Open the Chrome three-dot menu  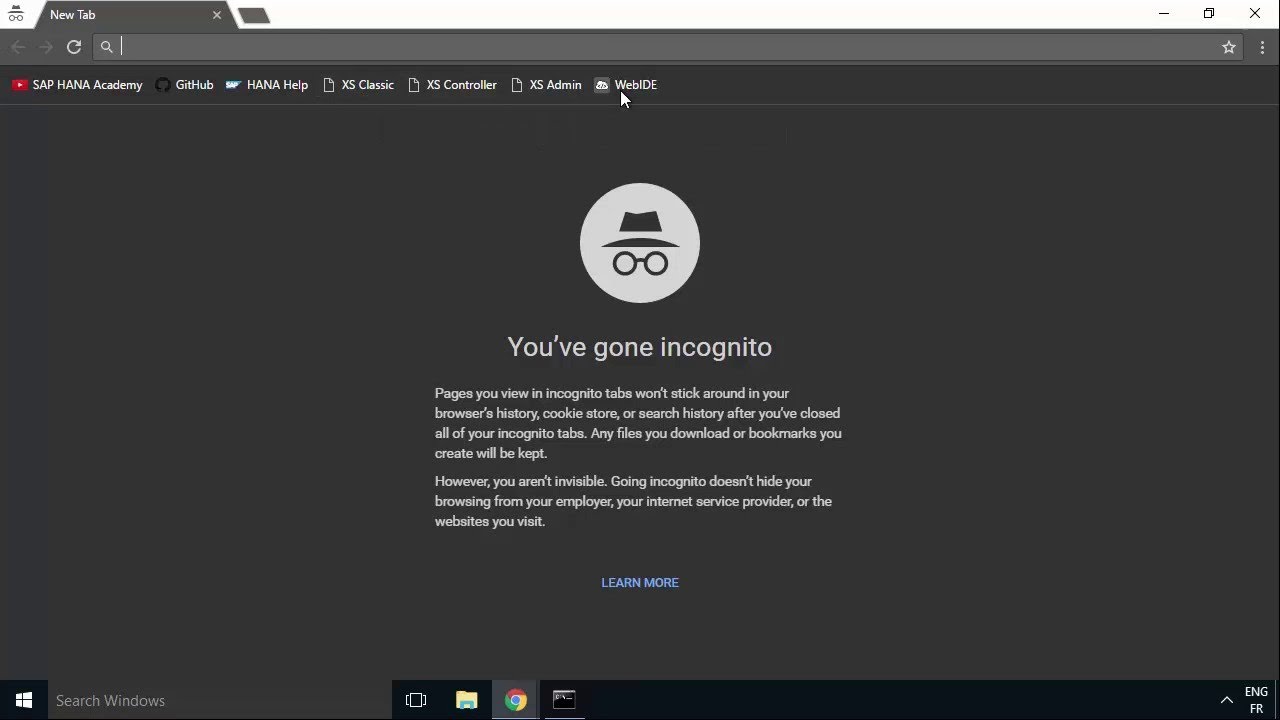[x=1262, y=47]
